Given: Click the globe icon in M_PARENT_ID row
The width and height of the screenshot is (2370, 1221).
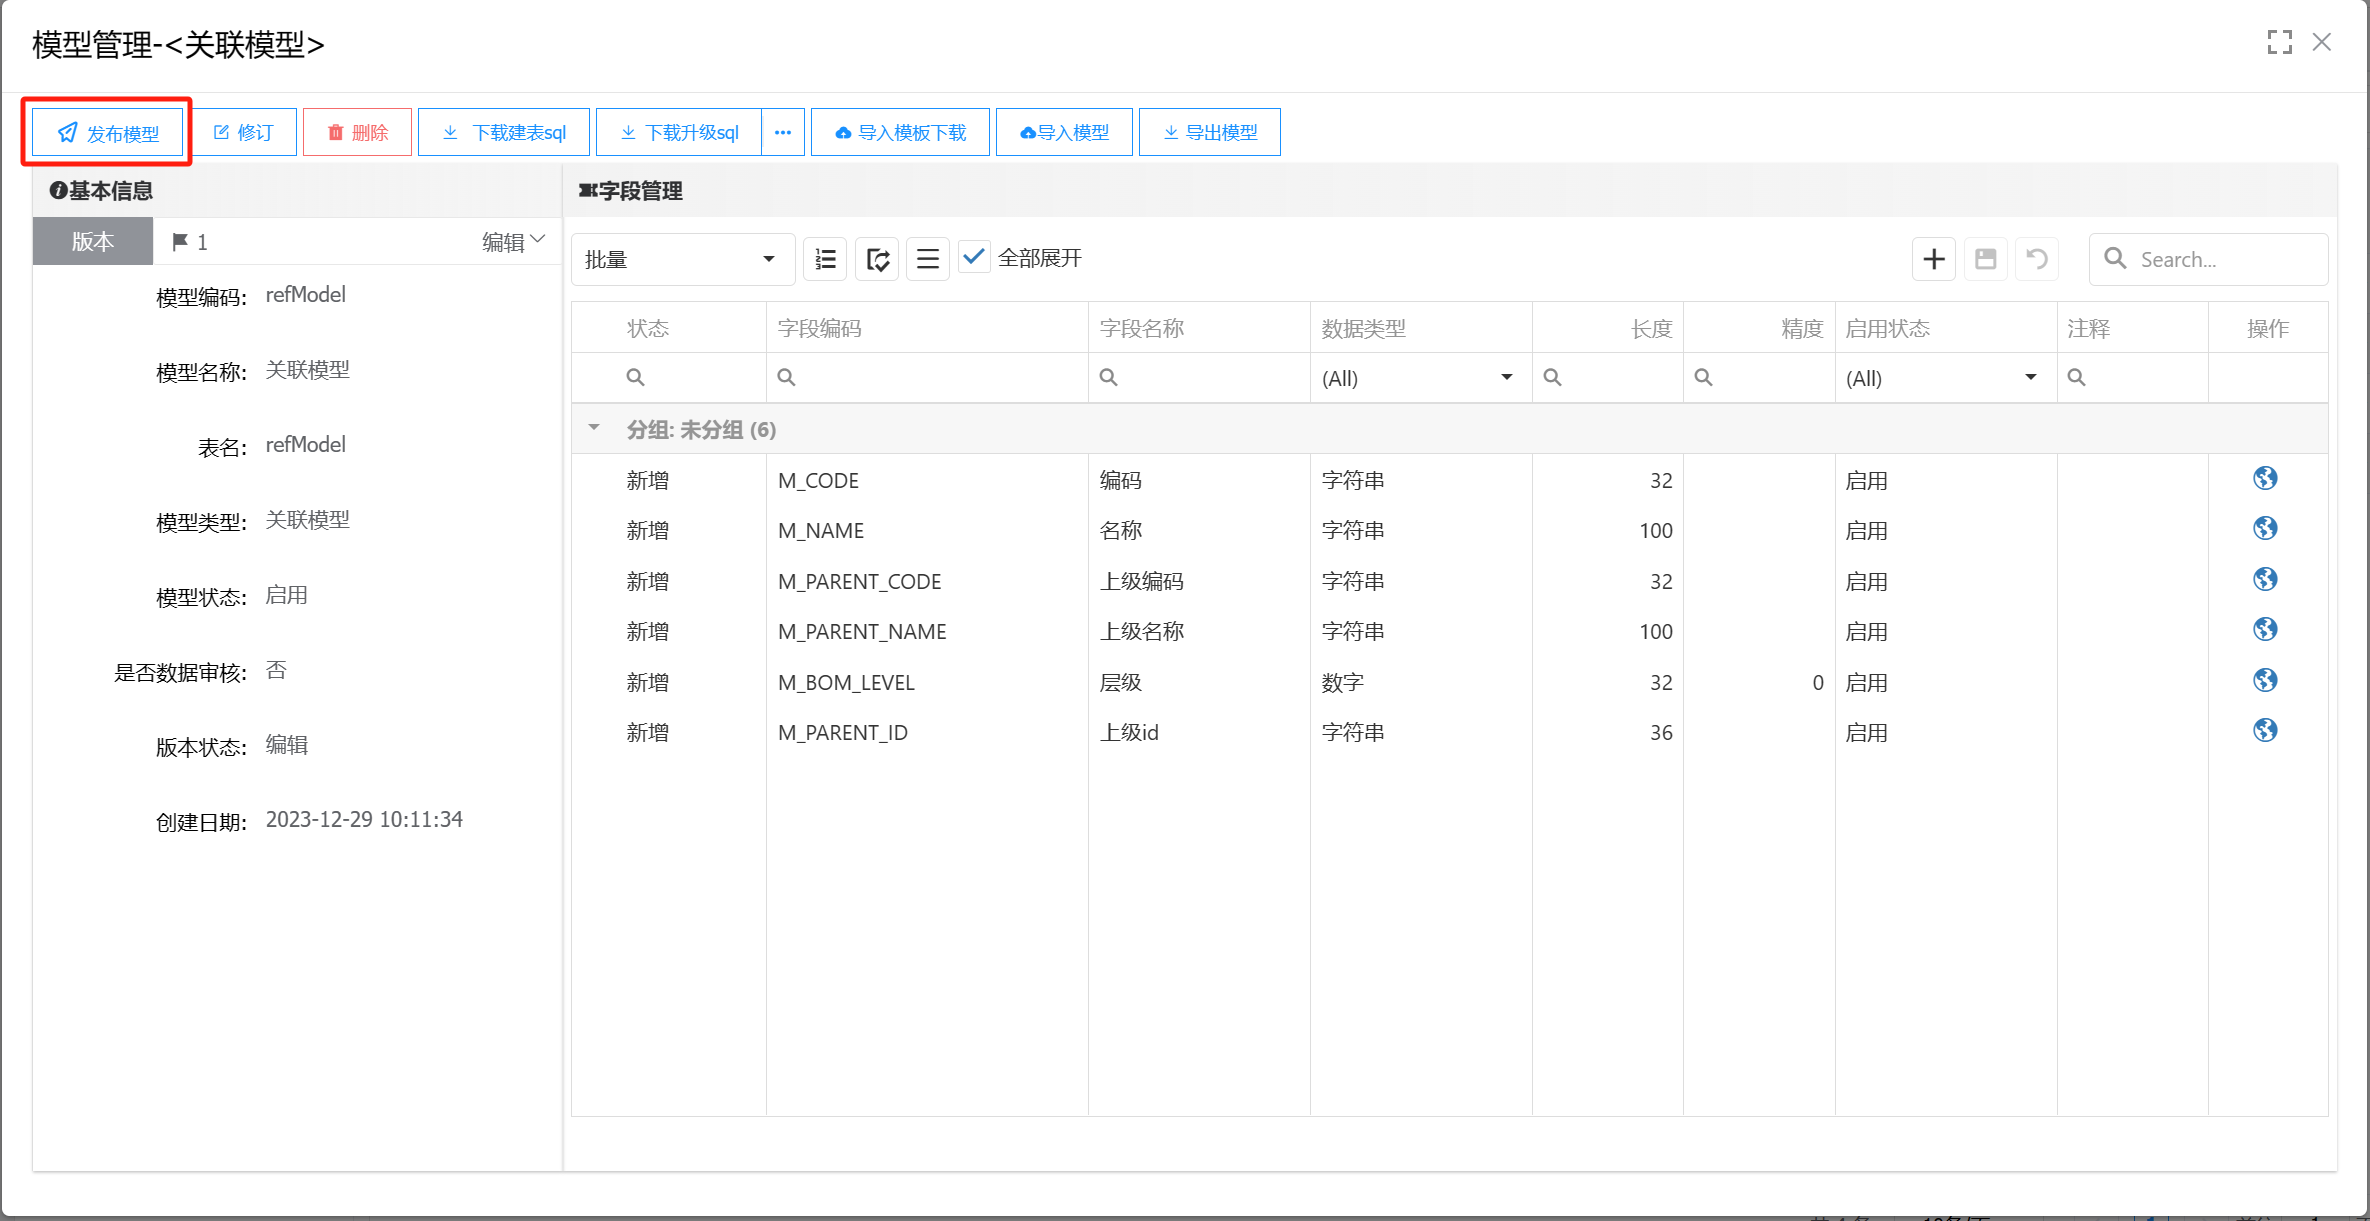Looking at the screenshot, I should [2266, 731].
